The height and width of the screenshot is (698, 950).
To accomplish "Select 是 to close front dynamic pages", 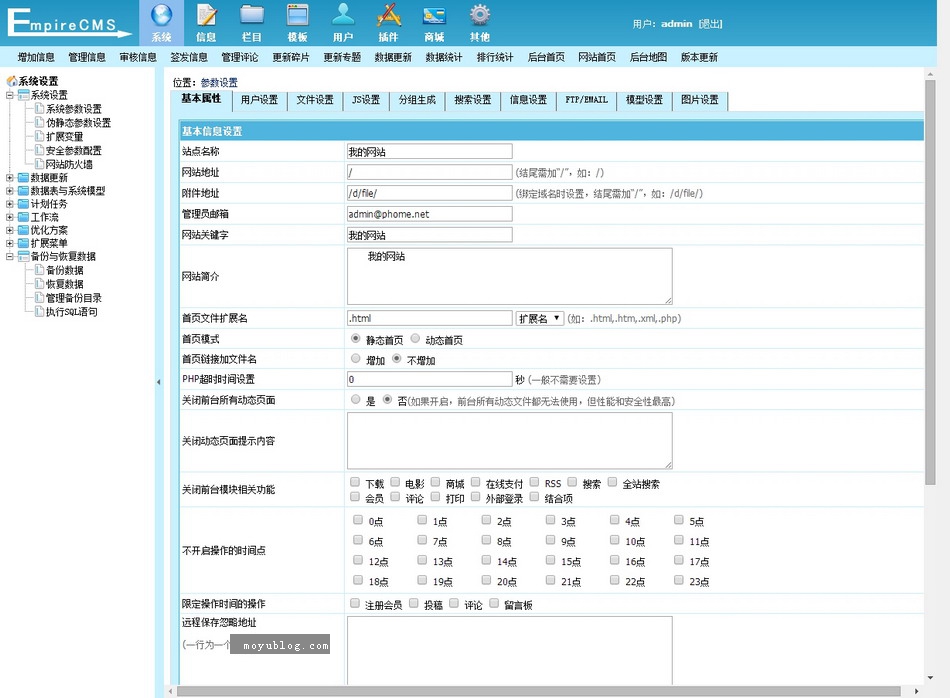I will coord(356,399).
